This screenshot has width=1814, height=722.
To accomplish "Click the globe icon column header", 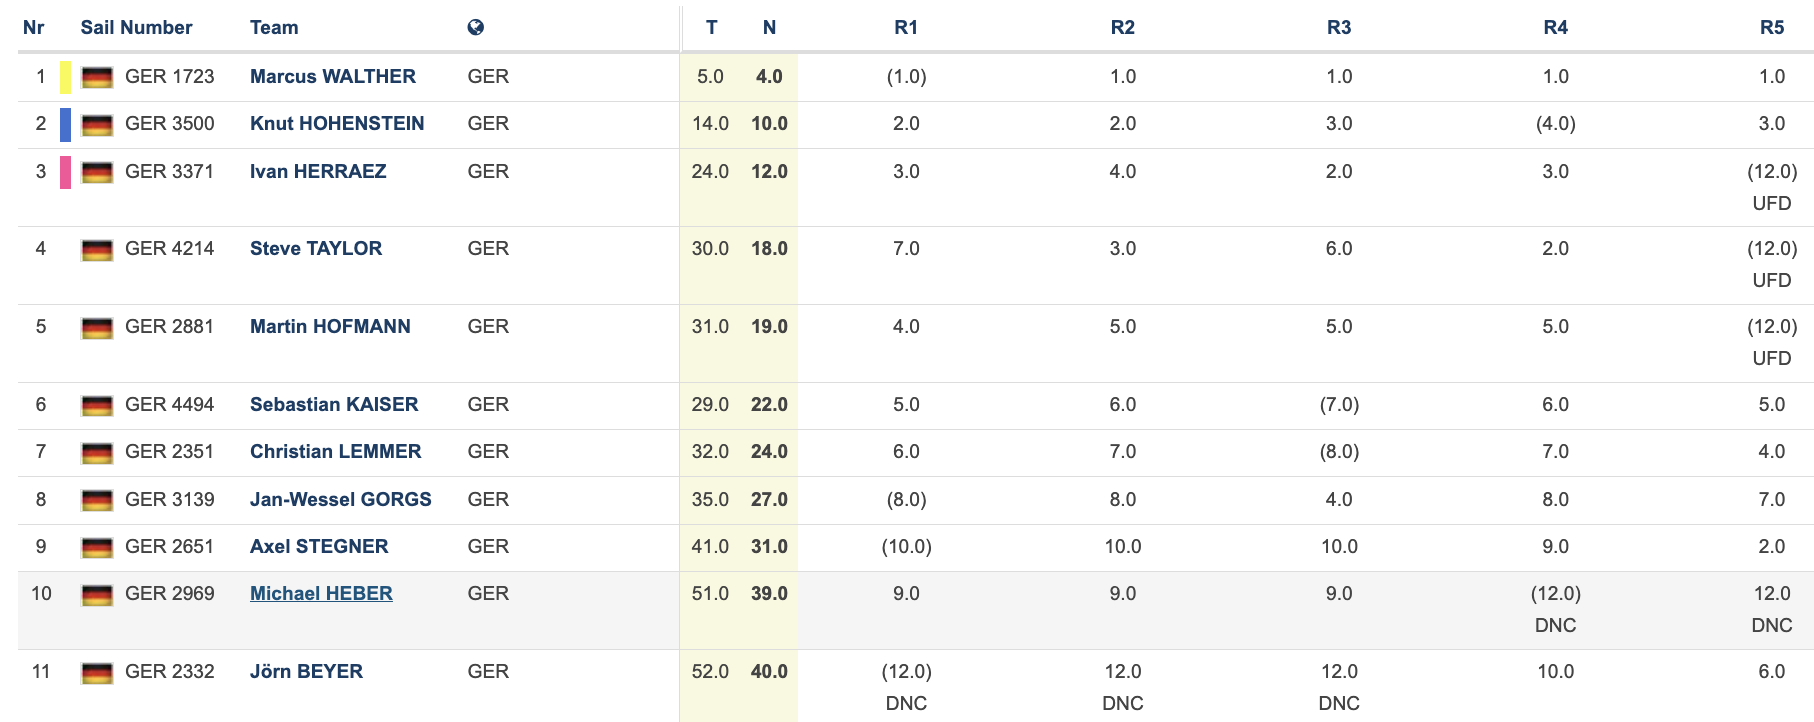I will (475, 27).
